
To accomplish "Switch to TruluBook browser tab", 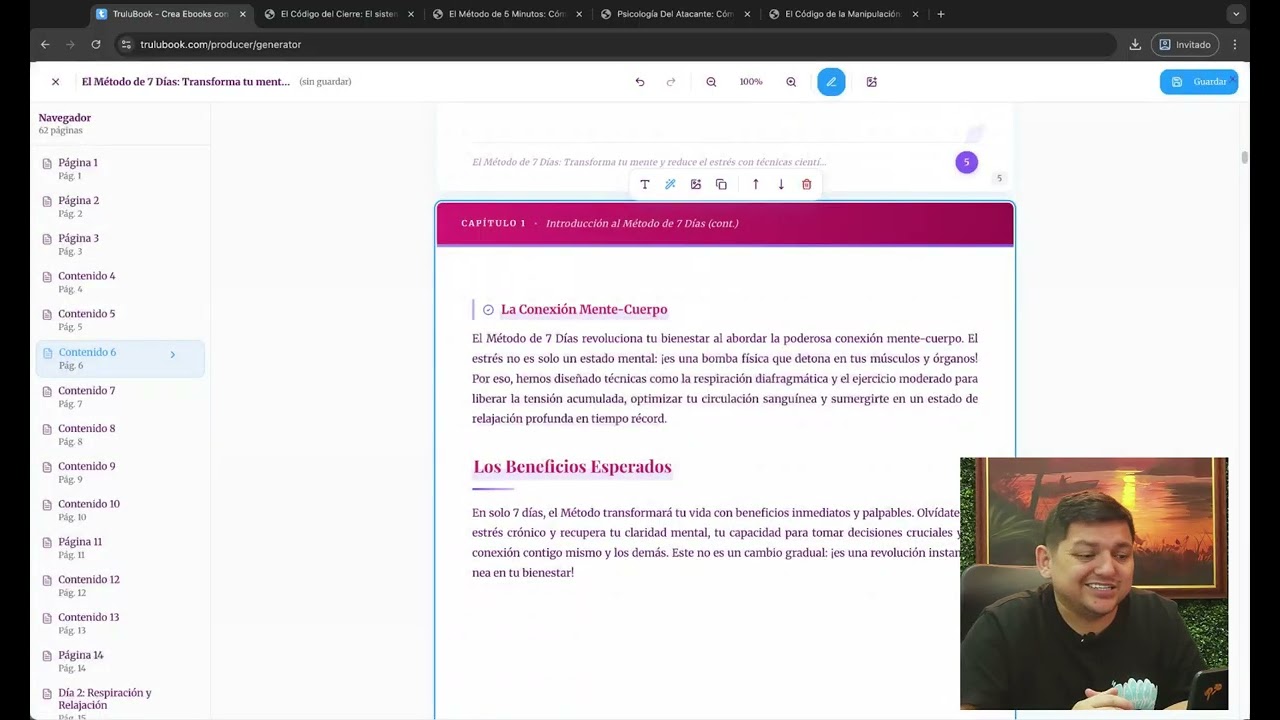I will (x=170, y=14).
